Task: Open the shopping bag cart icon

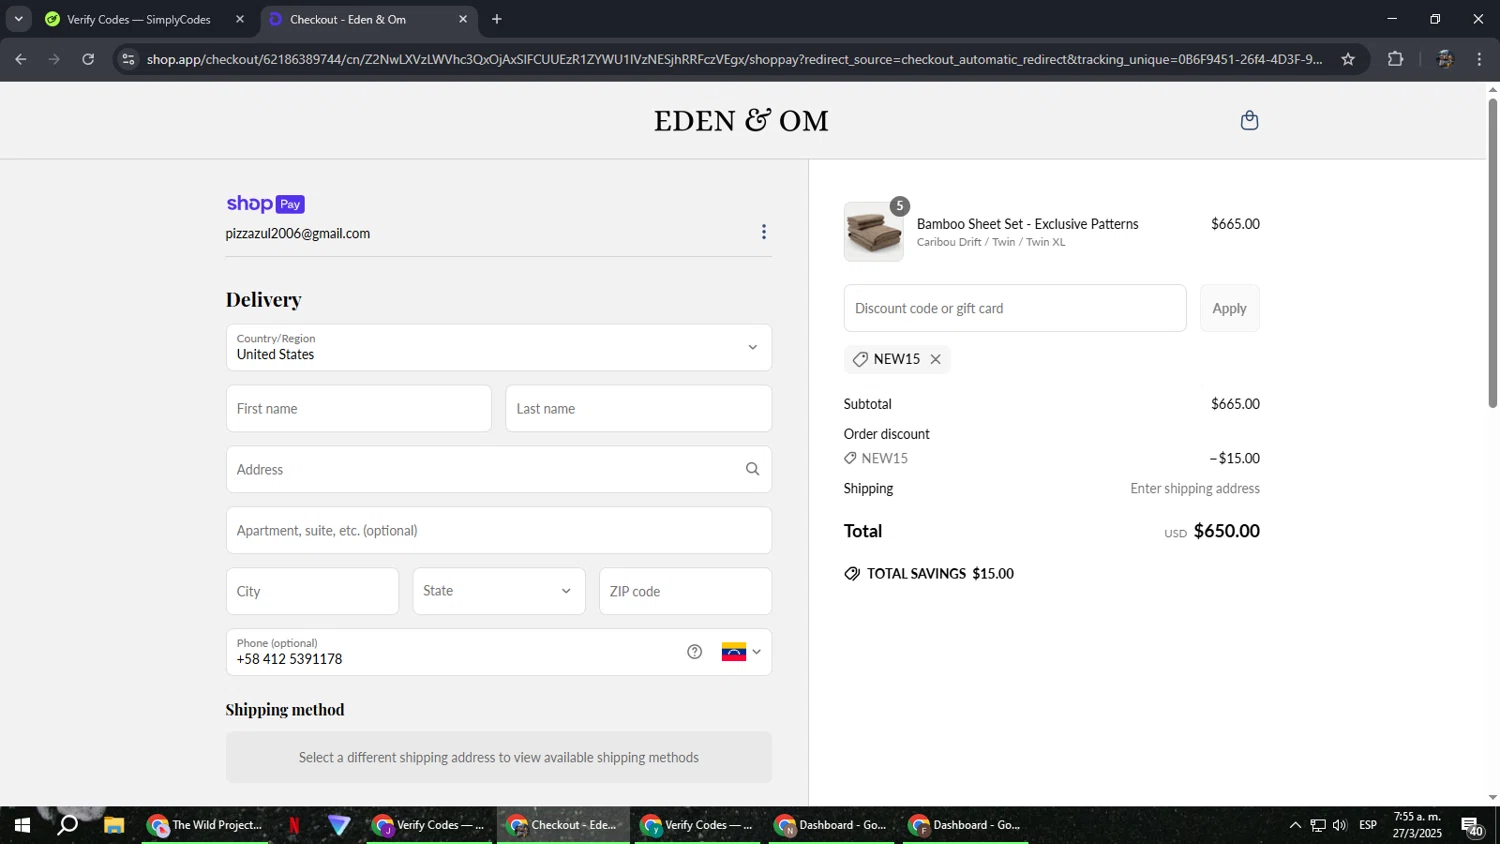Action: pyautogui.click(x=1249, y=121)
